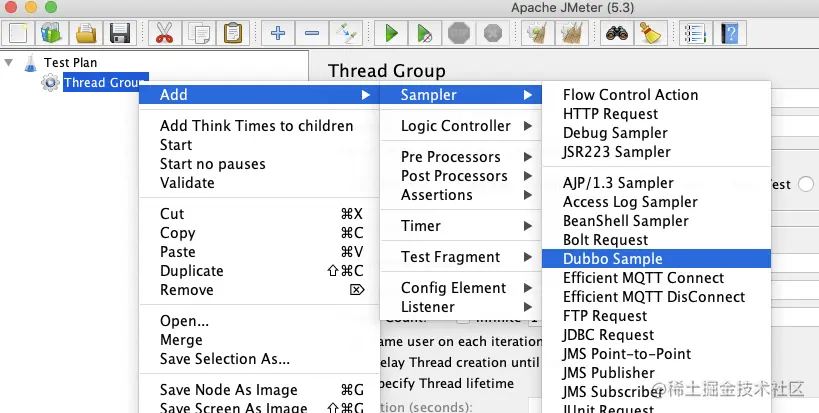The image size is (819, 413).
Task: Click the Test Plan flask icon
Action: [31, 63]
